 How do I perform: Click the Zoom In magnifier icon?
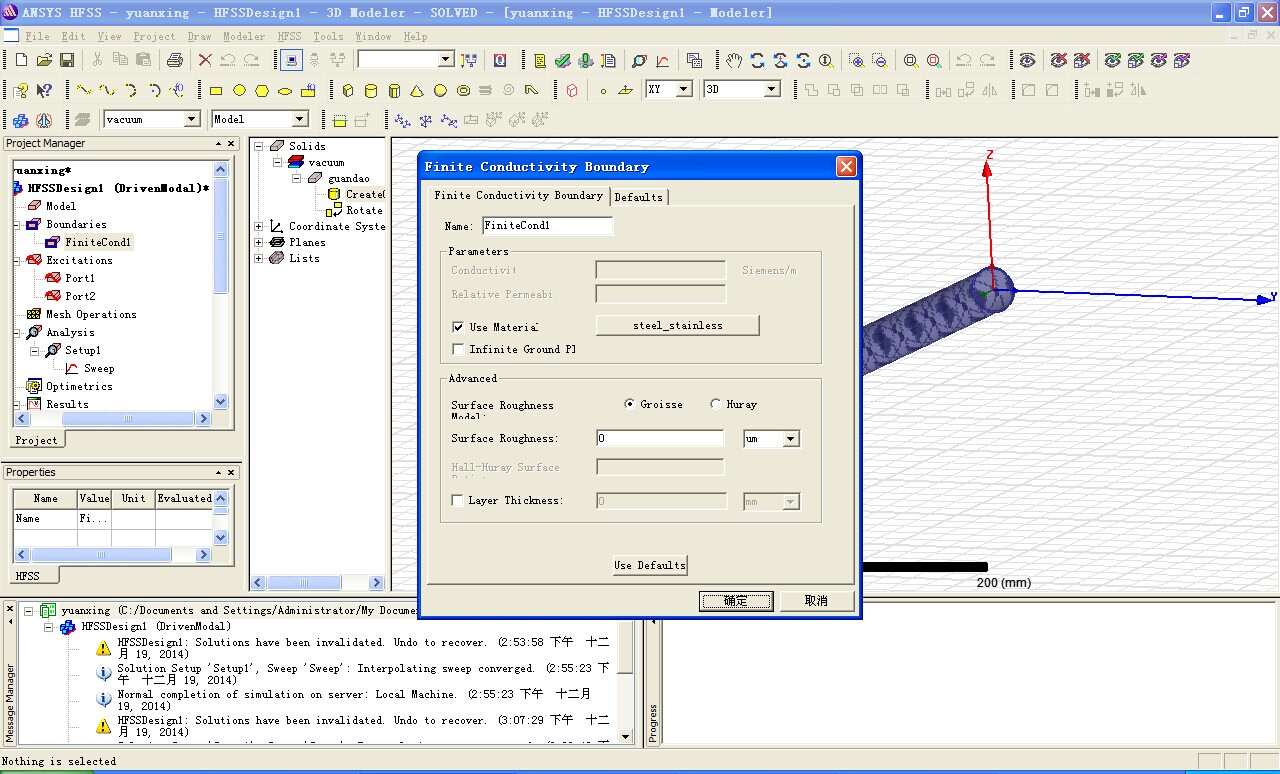click(x=856, y=60)
